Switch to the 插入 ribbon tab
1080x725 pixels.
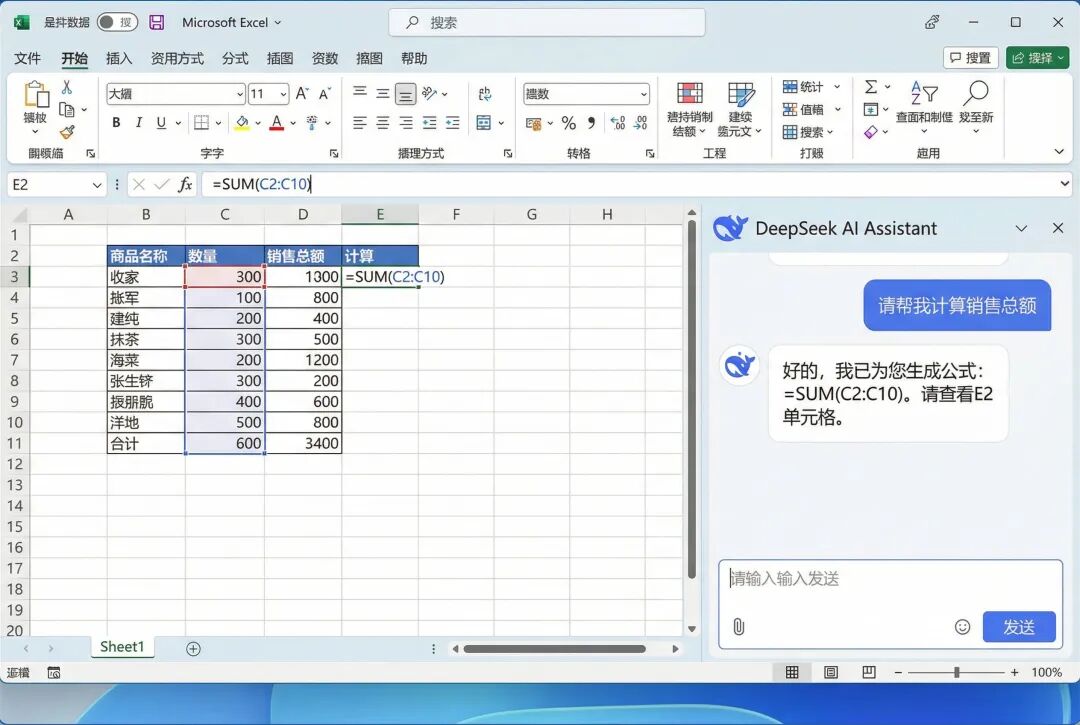point(119,58)
